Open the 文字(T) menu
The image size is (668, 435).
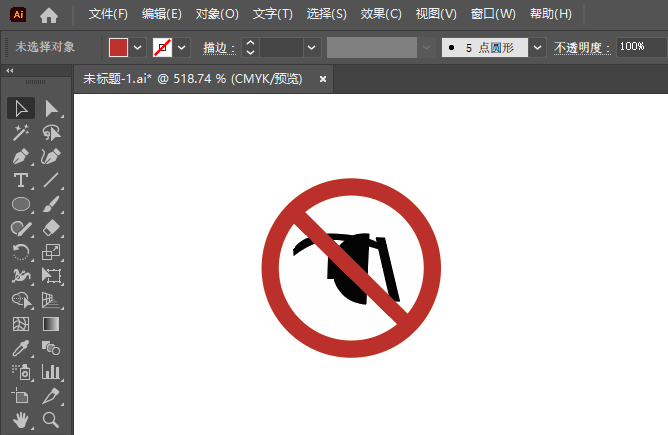click(273, 14)
